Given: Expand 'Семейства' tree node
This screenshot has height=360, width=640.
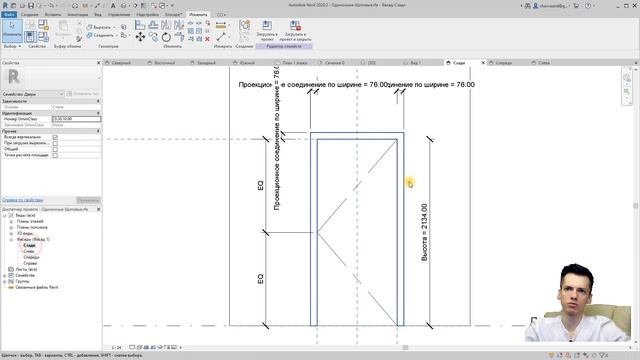Looking at the screenshot, I should 4,276.
